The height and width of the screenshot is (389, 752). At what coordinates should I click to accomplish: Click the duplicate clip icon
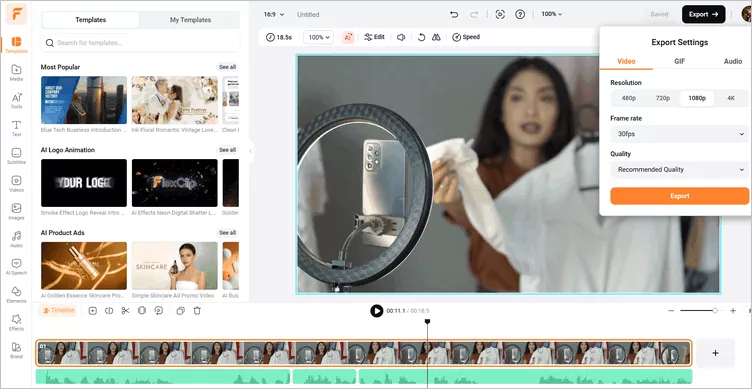pos(180,311)
